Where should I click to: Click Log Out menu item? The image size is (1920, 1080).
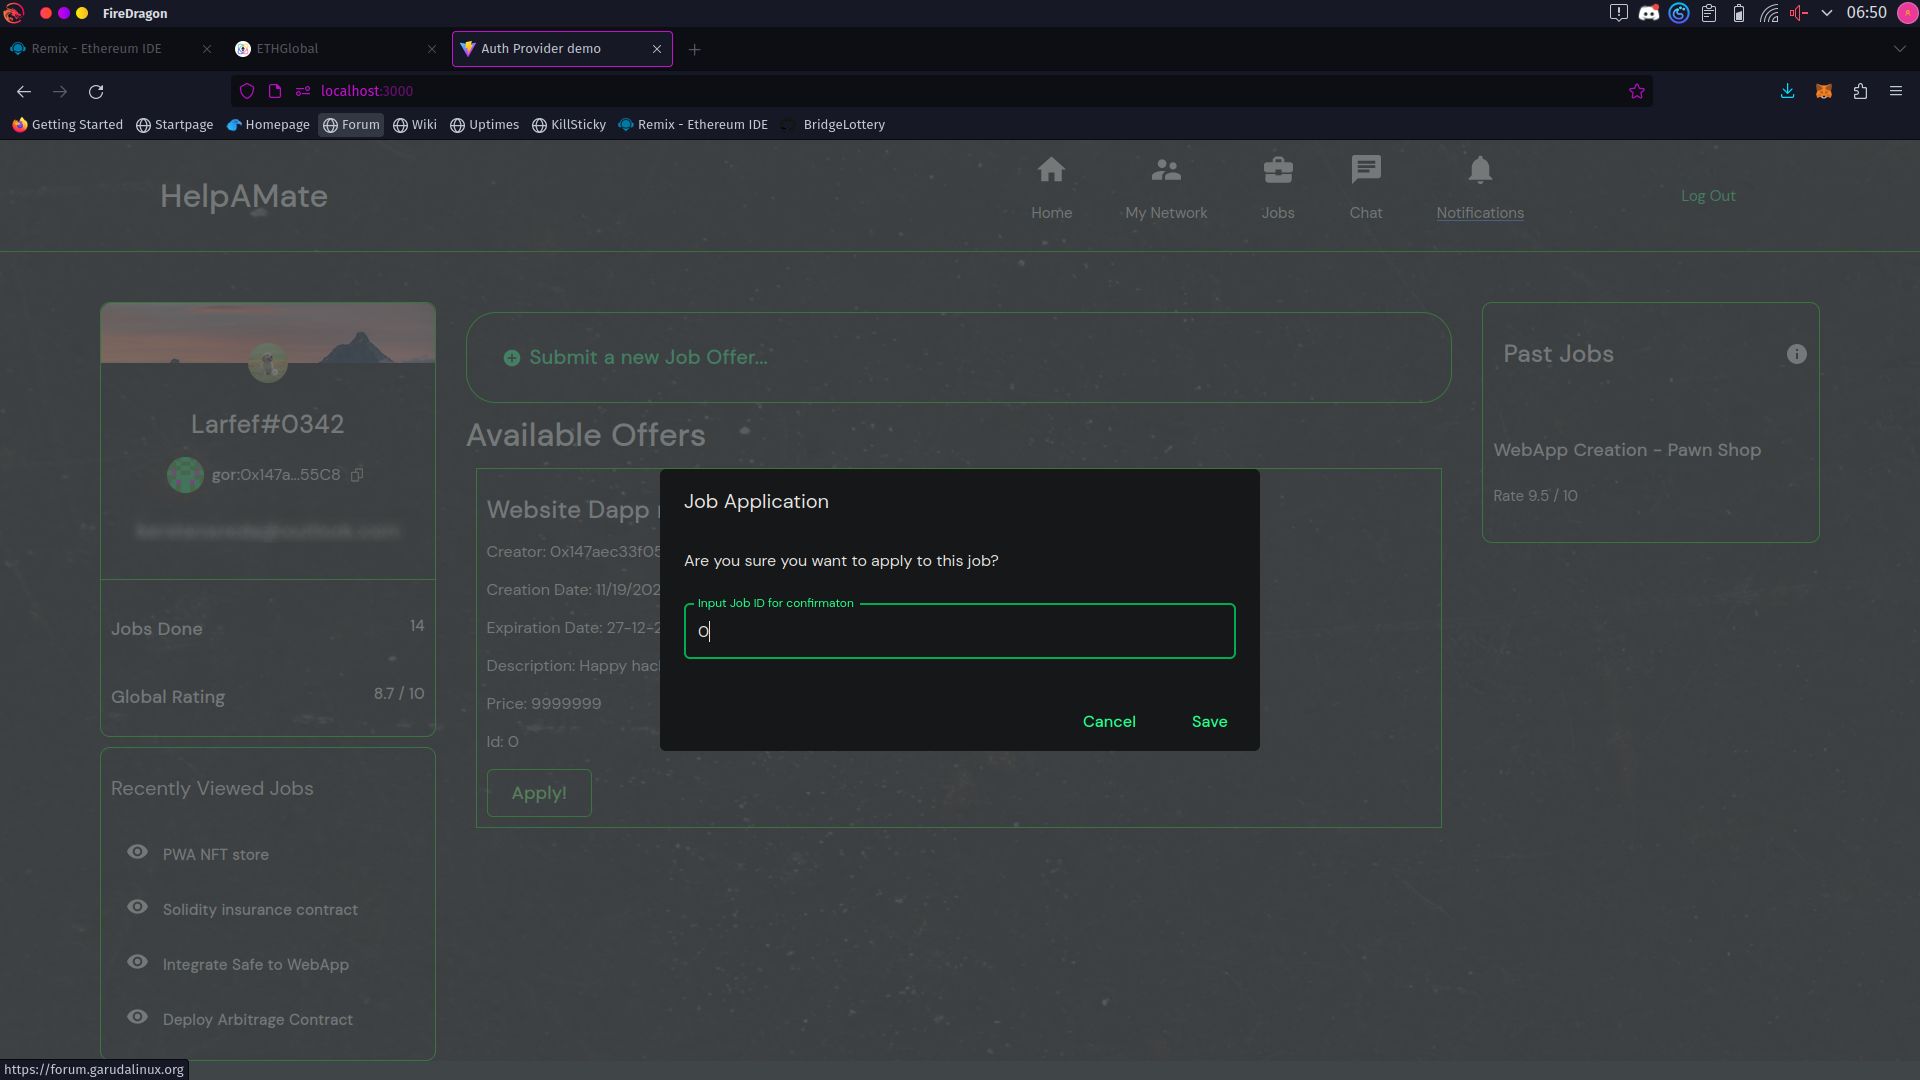click(1708, 195)
